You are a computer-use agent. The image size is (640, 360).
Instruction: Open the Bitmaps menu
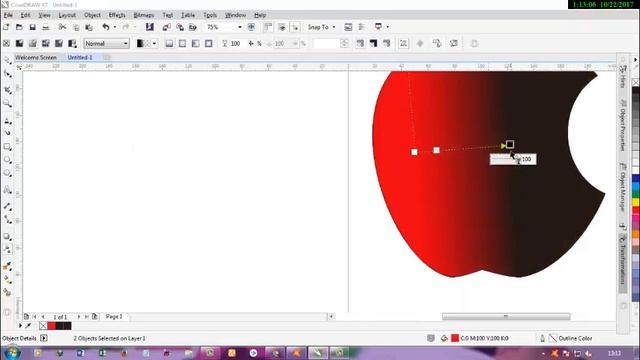click(144, 15)
